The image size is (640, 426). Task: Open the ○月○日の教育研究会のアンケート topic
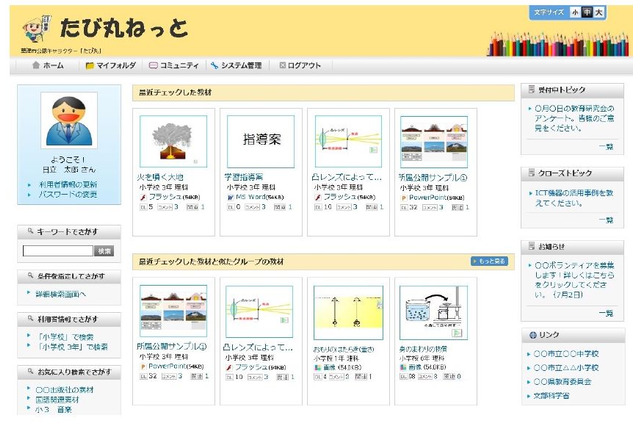tap(574, 118)
